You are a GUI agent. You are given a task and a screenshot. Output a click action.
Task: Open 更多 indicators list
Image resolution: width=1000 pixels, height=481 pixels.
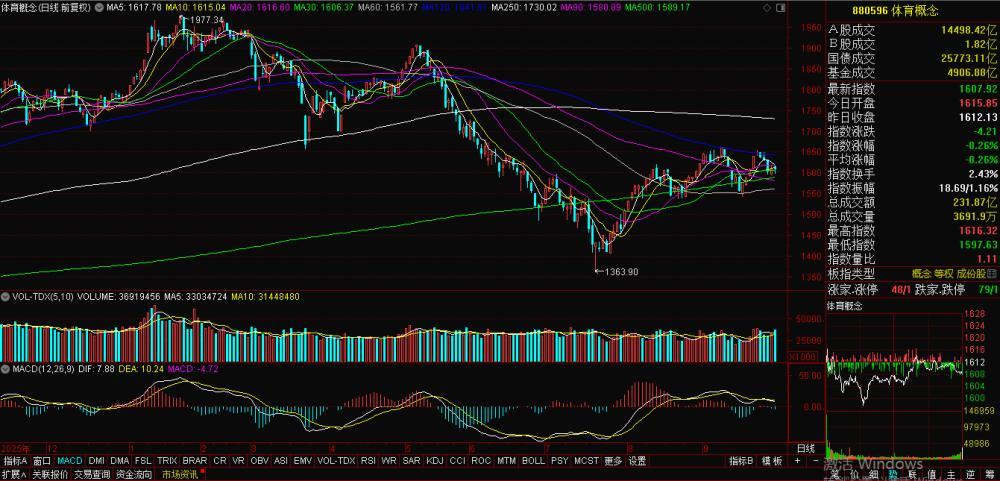pyautogui.click(x=613, y=461)
